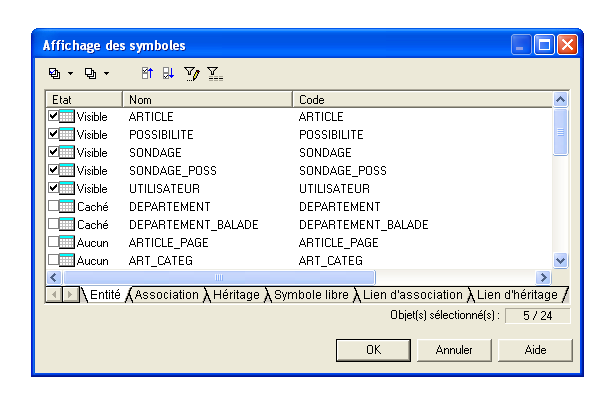Screen dimensions: 614x402
Task: Uncheck the SONDAGE visible checkbox
Action: click(x=53, y=151)
